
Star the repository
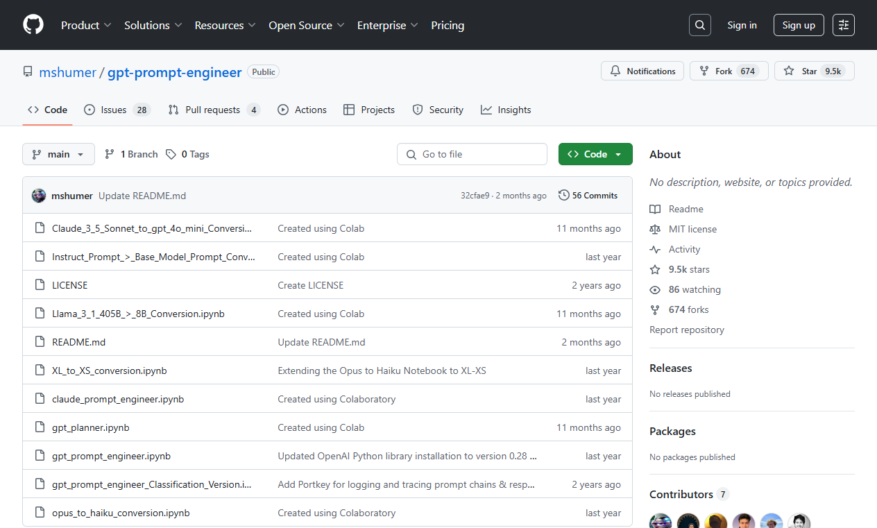[814, 71]
